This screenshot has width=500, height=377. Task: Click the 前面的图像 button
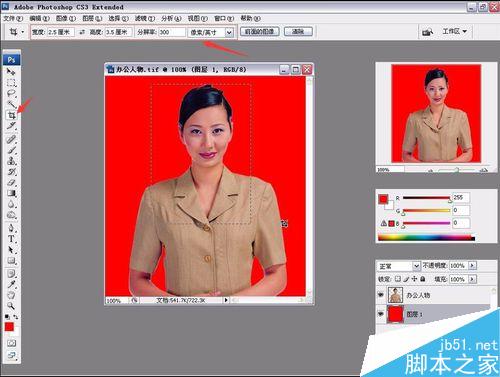click(x=260, y=32)
